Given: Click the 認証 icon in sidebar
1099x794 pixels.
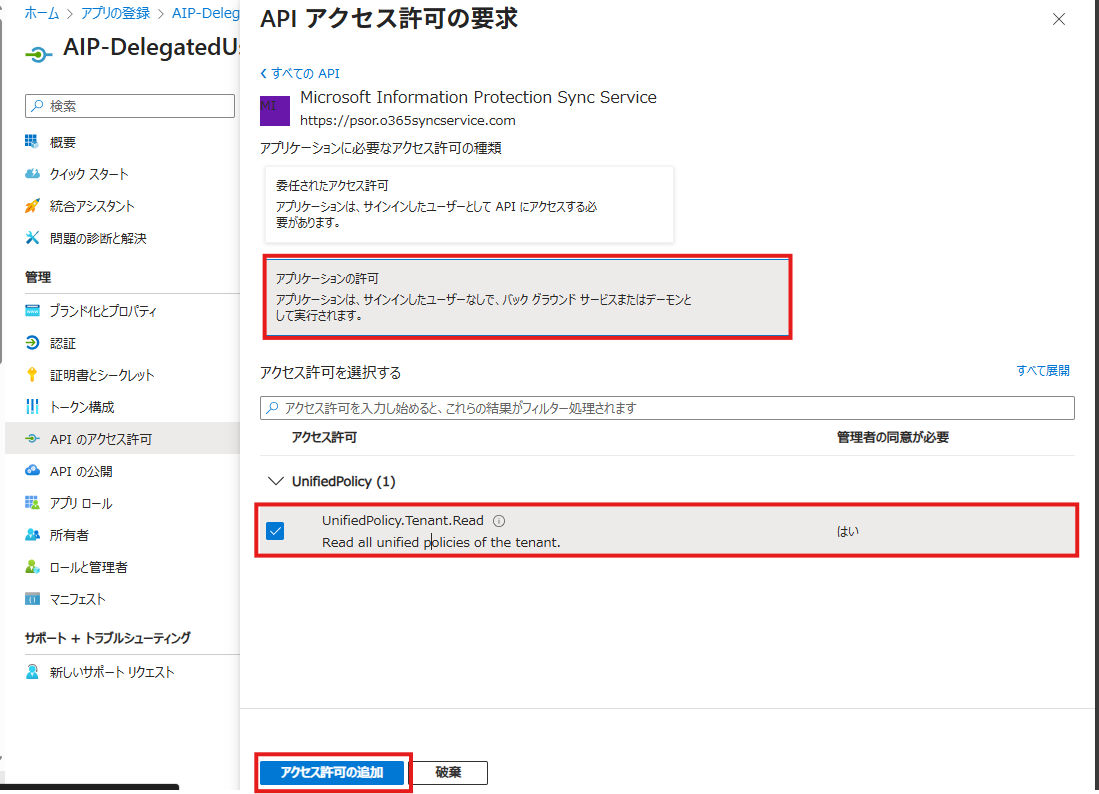Looking at the screenshot, I should coord(32,343).
